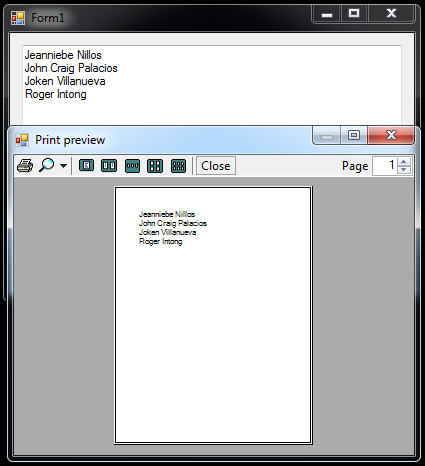Close the Print preview window

(x=391, y=135)
